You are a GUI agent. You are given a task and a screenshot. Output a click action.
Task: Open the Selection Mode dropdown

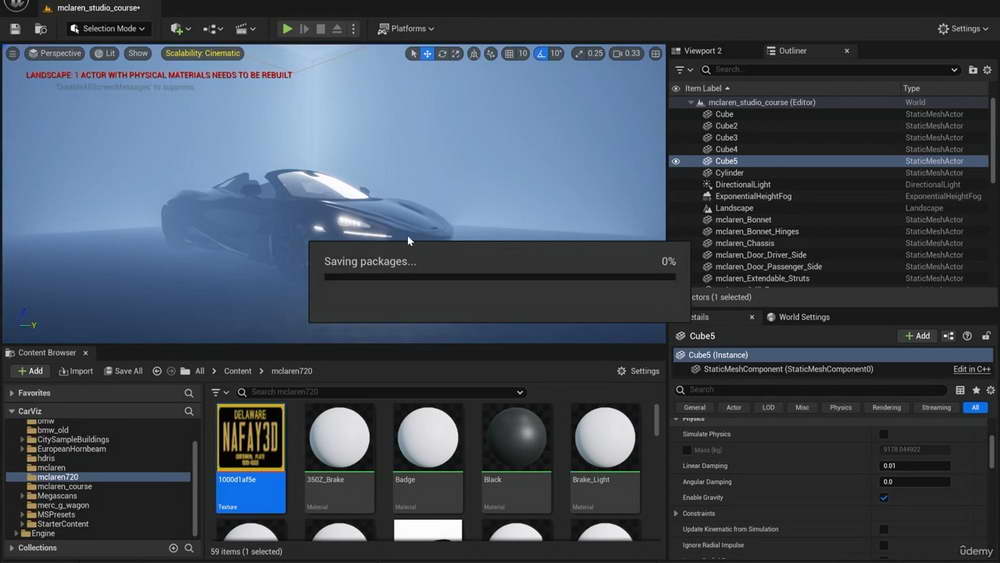pos(108,29)
